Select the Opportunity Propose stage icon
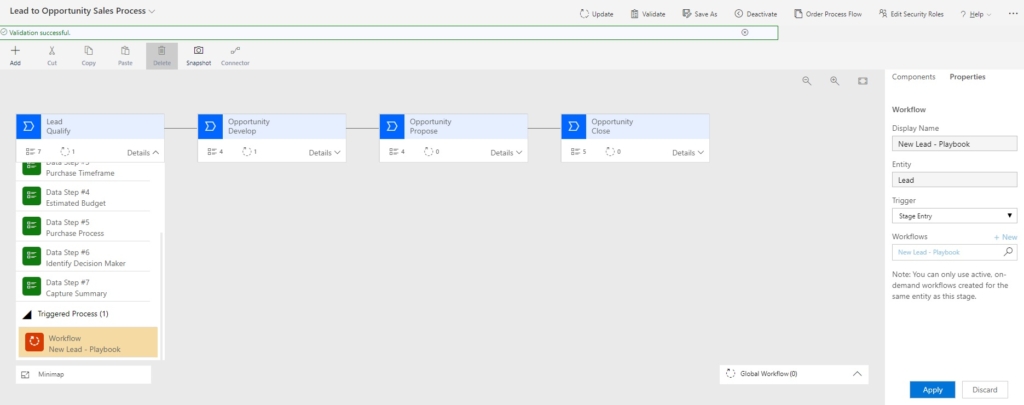The image size is (1024, 405). point(392,127)
